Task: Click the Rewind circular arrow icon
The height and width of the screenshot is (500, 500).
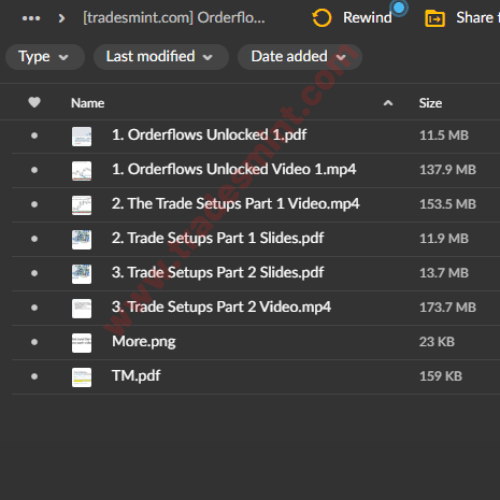Action: click(322, 18)
